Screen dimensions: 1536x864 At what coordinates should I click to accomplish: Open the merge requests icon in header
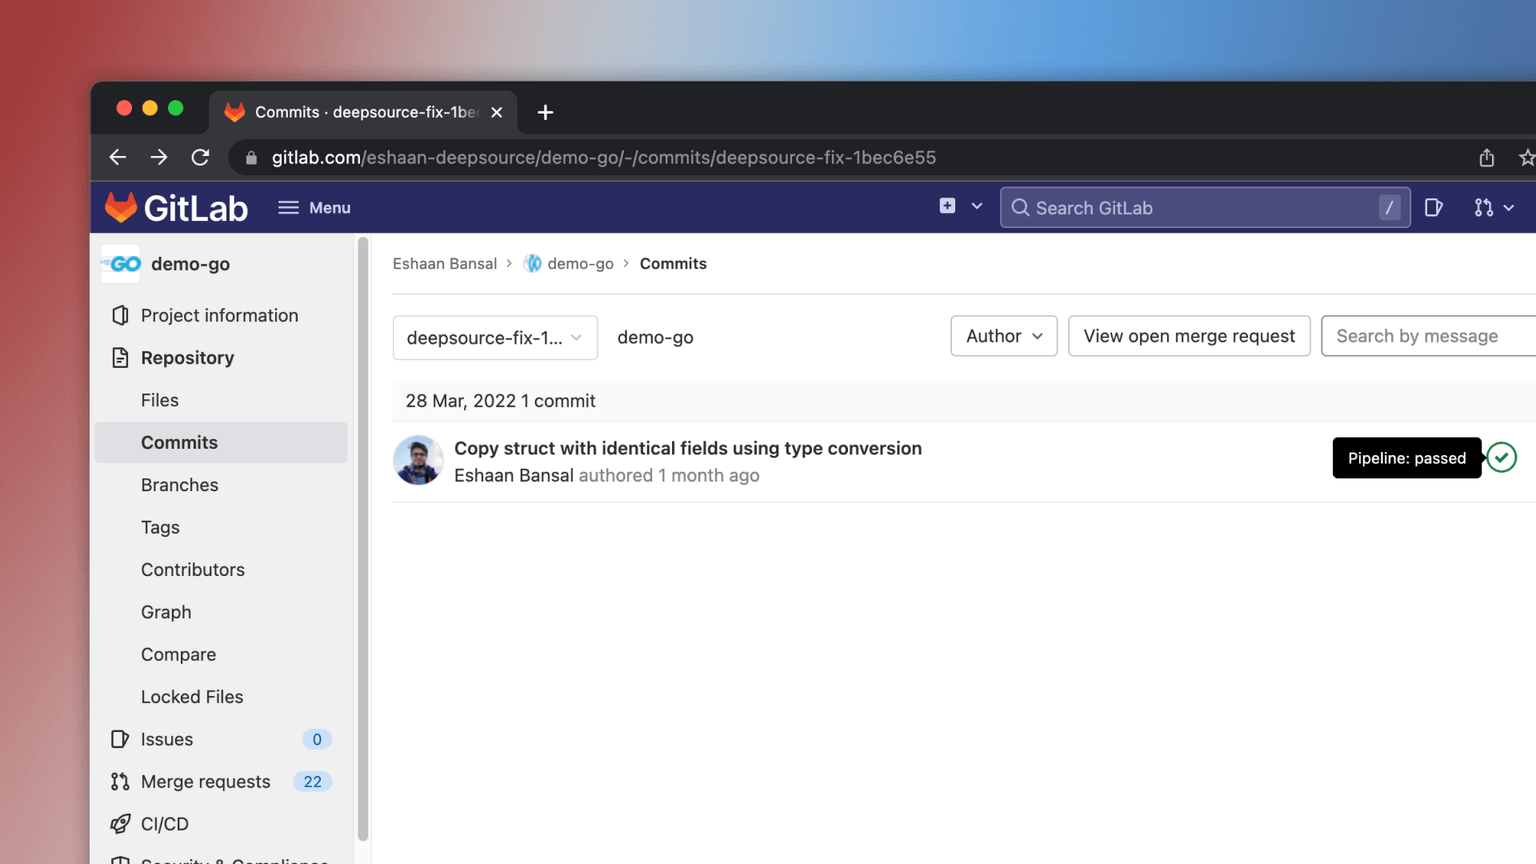pos(1484,208)
